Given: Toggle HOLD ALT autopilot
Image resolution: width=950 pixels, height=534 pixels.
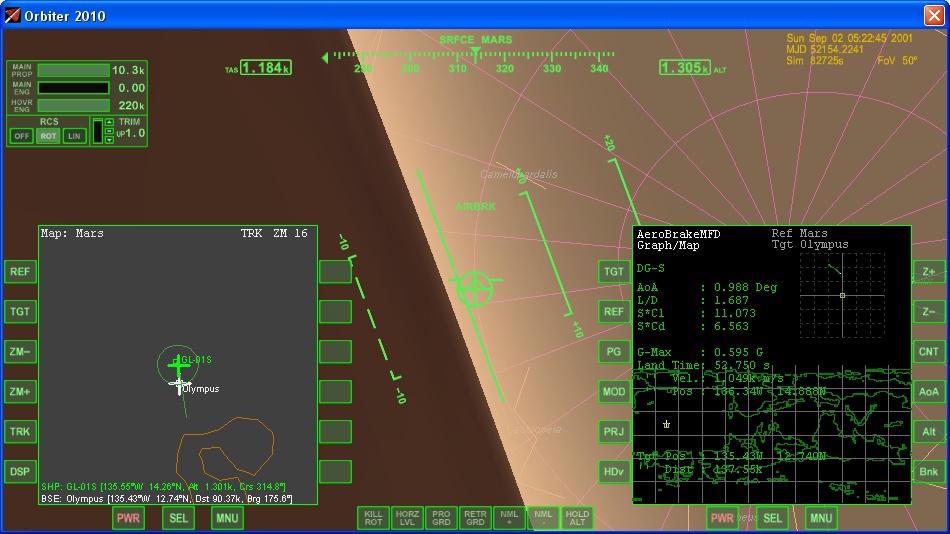Looking at the screenshot, I should pyautogui.click(x=577, y=517).
